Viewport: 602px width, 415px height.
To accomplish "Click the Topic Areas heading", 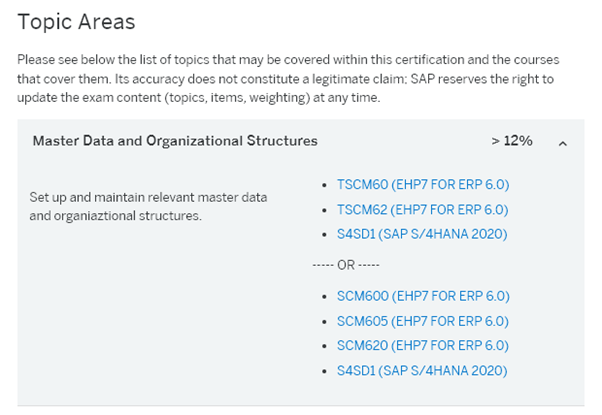I will (x=76, y=21).
